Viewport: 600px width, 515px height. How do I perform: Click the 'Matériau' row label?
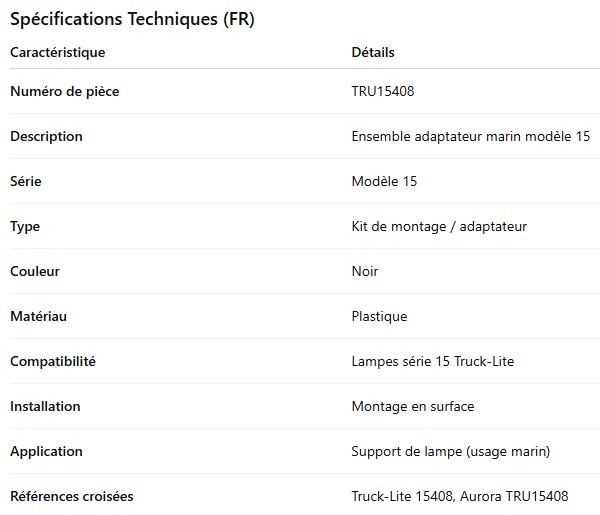coord(38,316)
